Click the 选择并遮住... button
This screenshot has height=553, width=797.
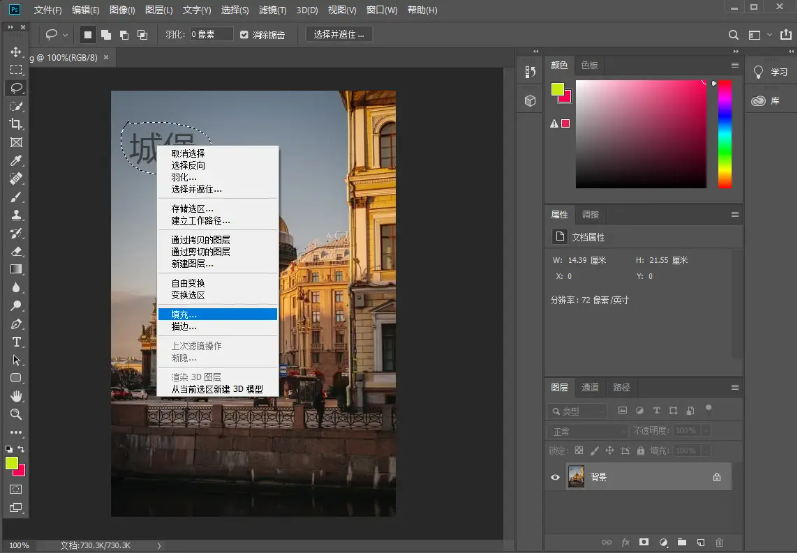[x=339, y=35]
